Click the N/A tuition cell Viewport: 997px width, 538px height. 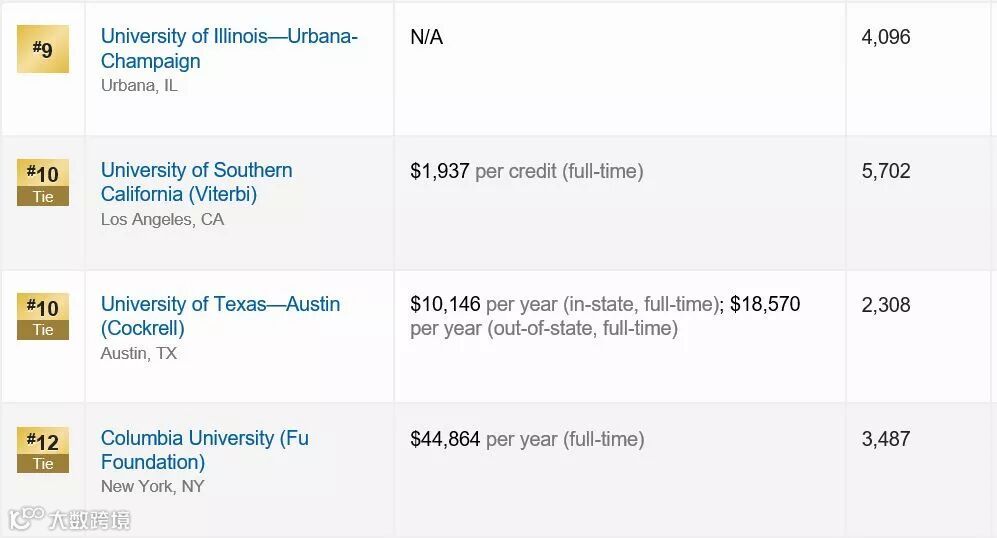(426, 37)
